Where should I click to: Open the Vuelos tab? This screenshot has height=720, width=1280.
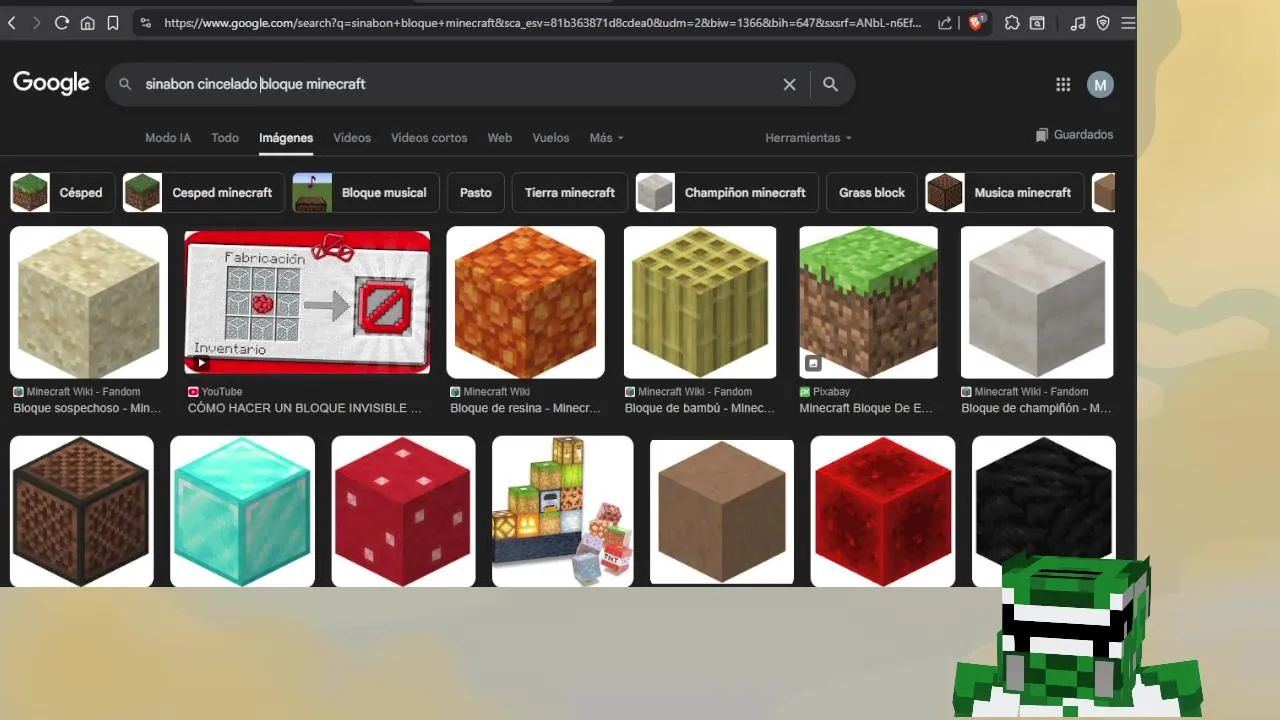coord(551,138)
